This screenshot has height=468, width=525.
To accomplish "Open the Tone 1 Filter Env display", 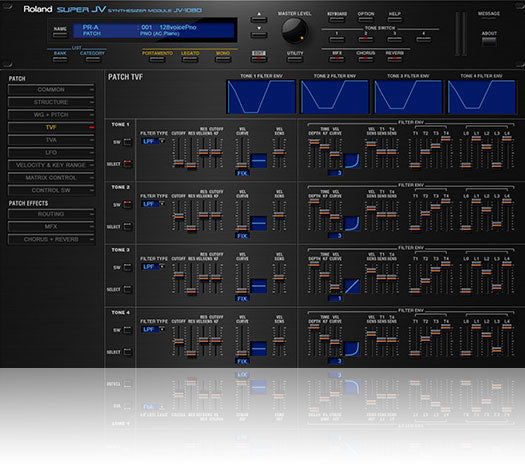I will [261, 97].
